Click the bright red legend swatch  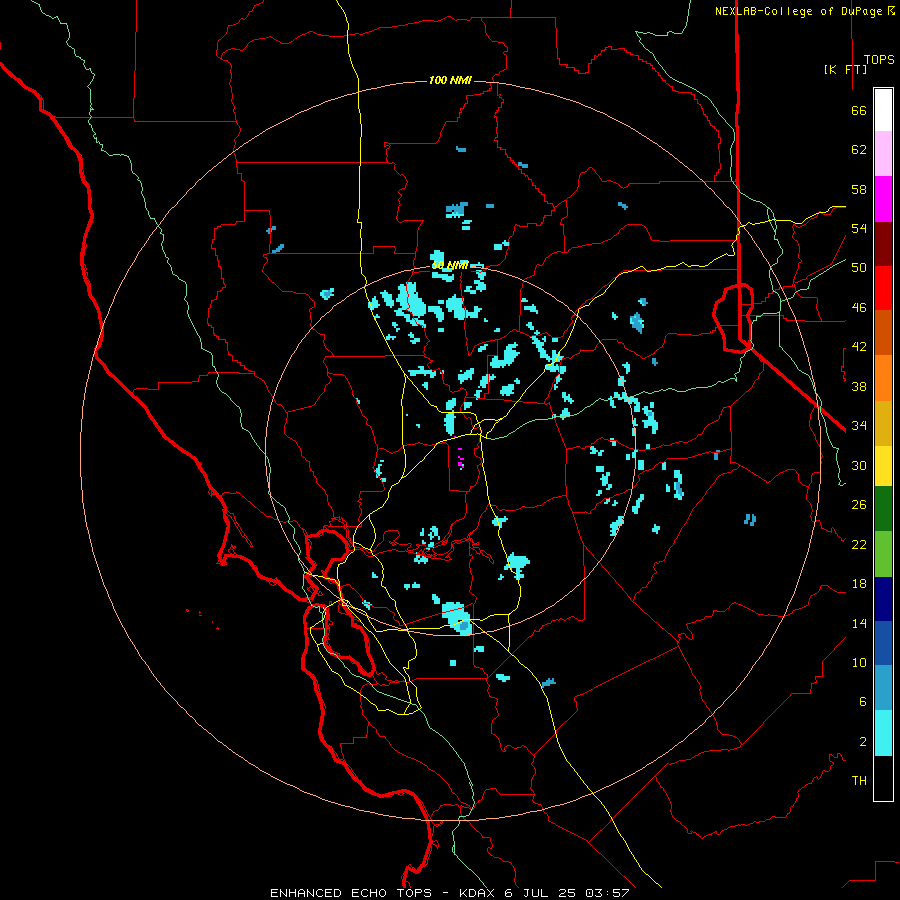tap(883, 288)
